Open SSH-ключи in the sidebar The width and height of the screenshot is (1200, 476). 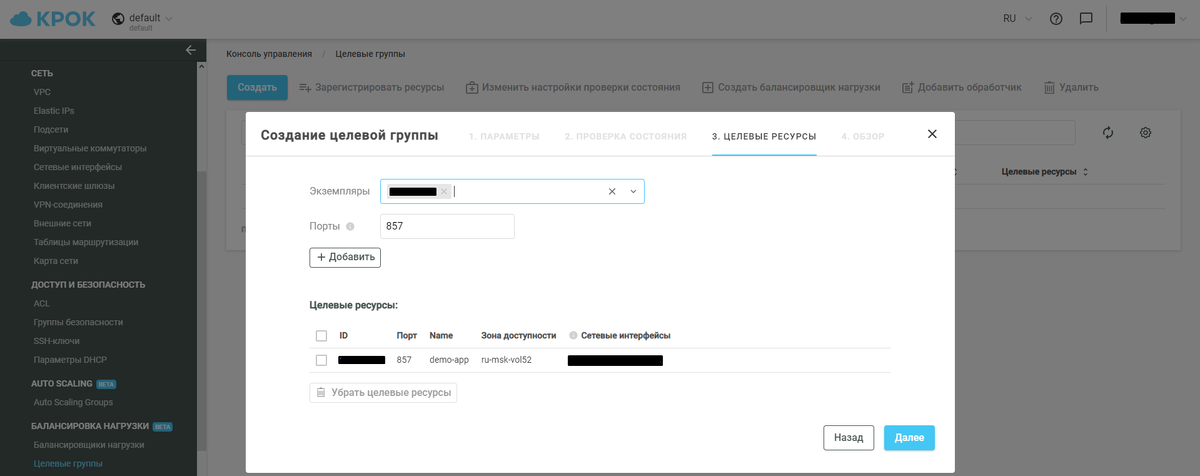click(56, 340)
